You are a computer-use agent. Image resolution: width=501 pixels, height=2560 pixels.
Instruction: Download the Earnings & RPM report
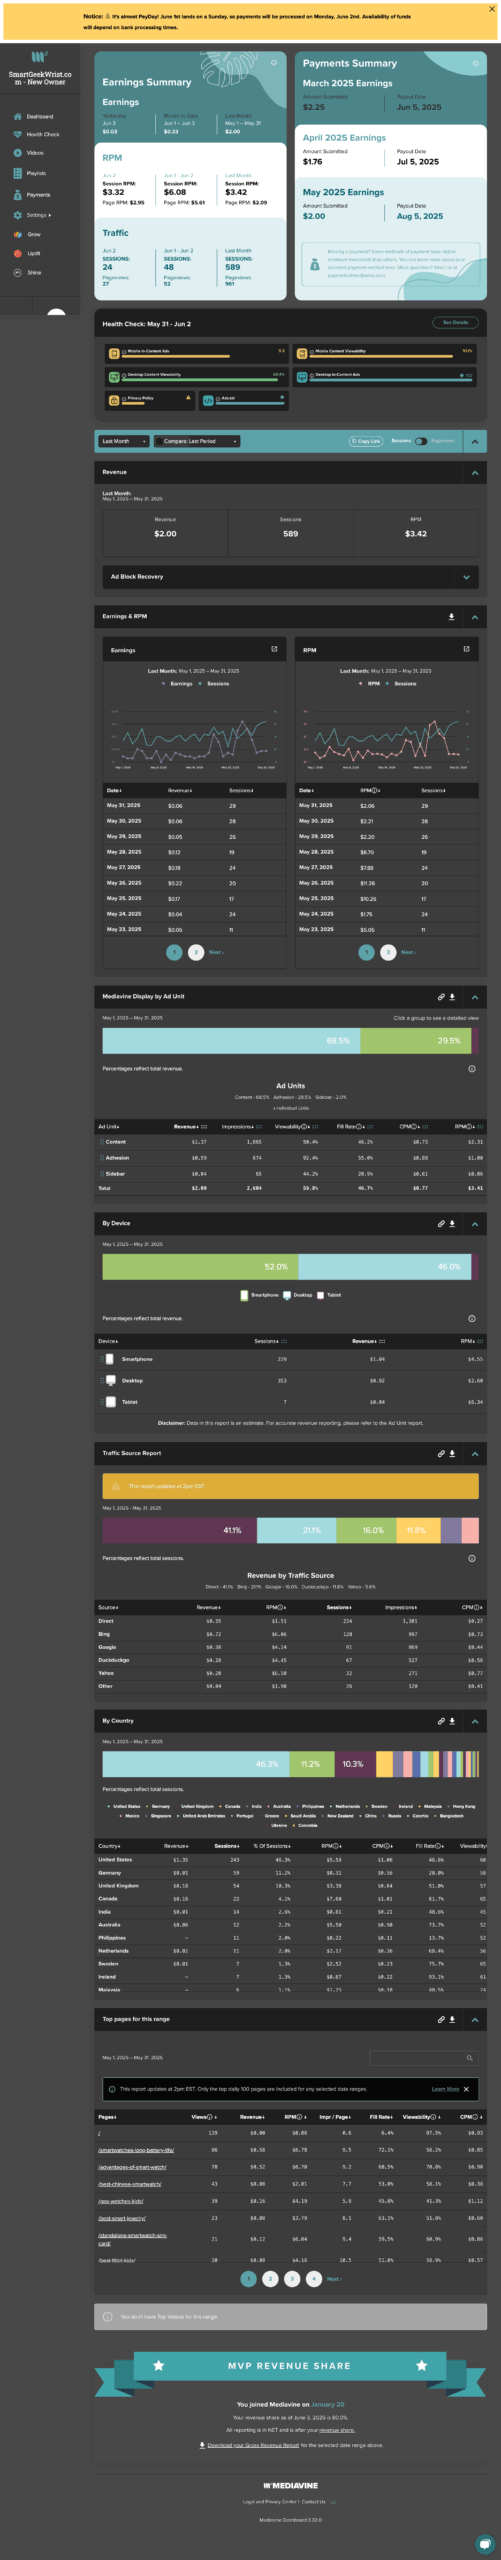tap(451, 617)
